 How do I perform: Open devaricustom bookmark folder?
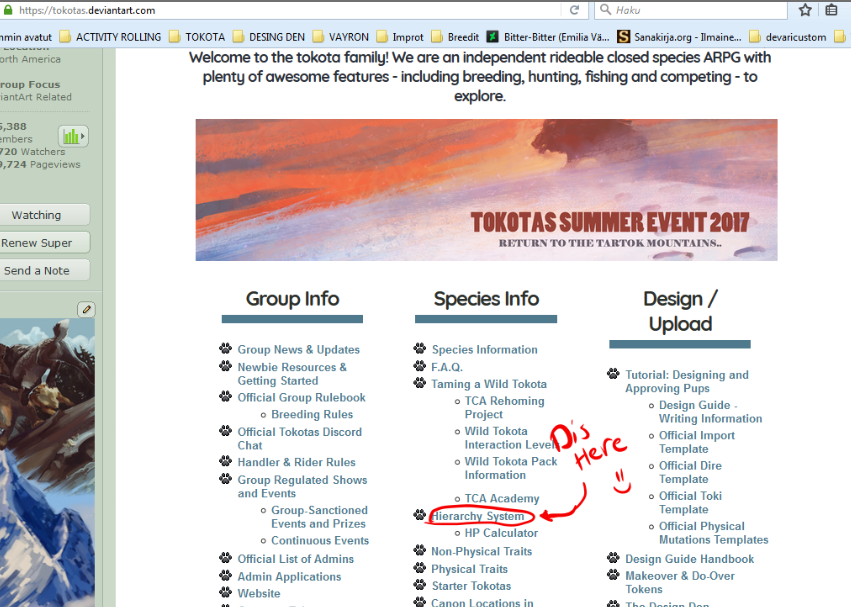788,37
